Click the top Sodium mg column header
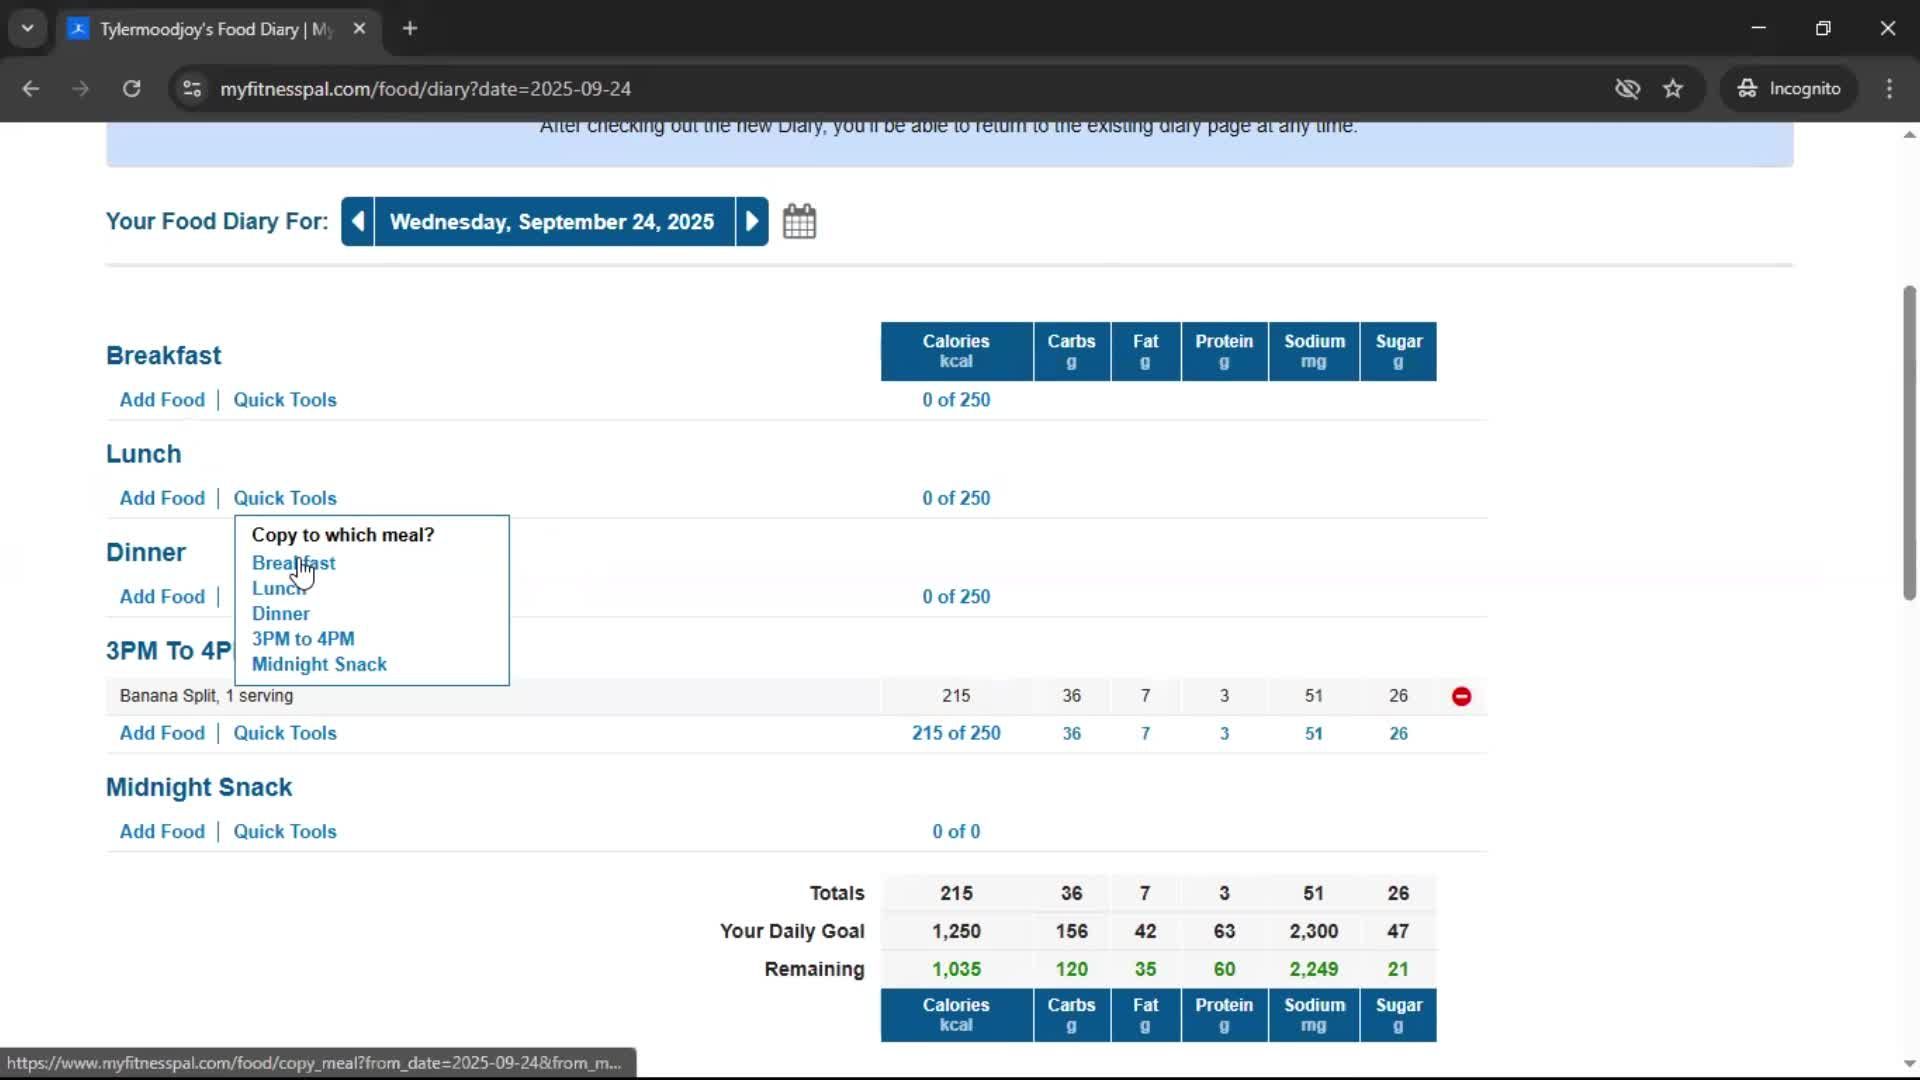Image resolution: width=1920 pixels, height=1080 pixels. click(1314, 351)
